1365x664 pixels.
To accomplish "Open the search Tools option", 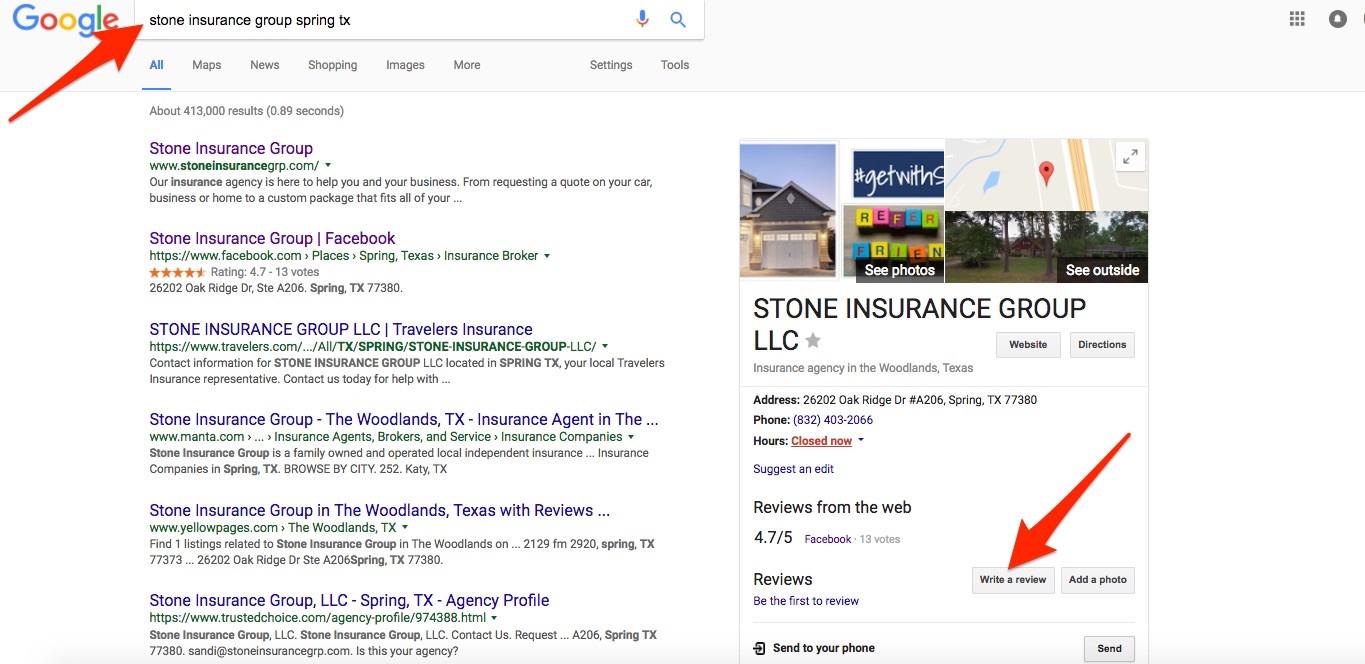I will [x=675, y=65].
